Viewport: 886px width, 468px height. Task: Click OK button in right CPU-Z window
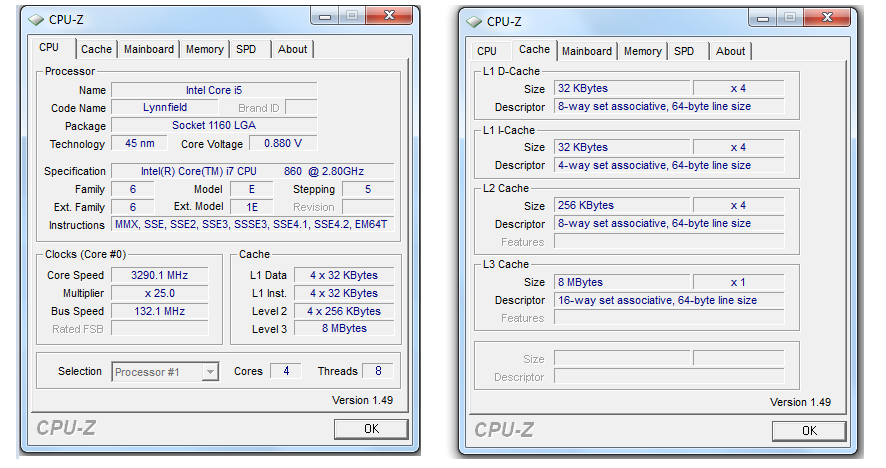pos(809,430)
